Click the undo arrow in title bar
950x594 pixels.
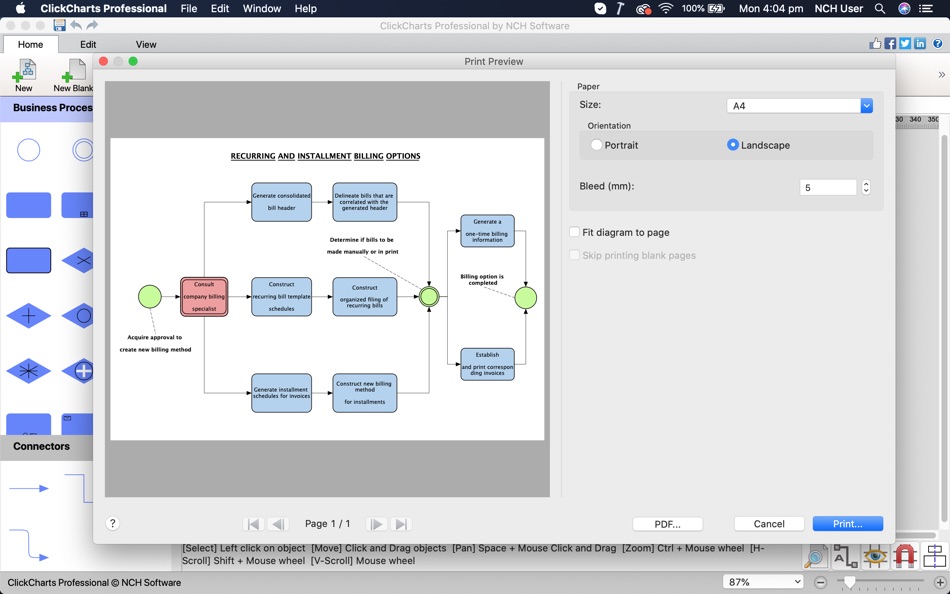(x=76, y=25)
